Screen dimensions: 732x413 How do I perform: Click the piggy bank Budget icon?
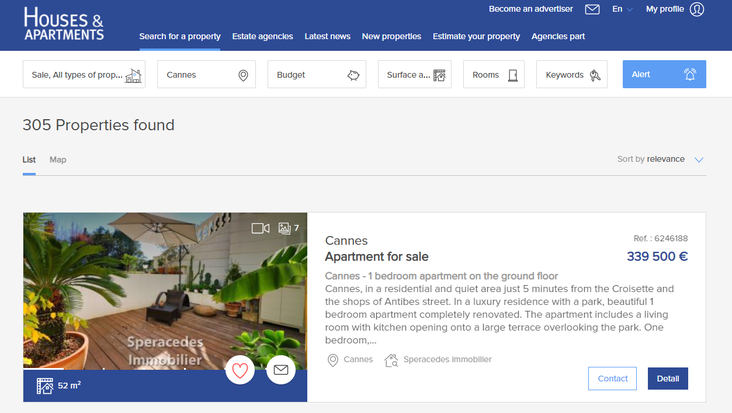(x=353, y=75)
